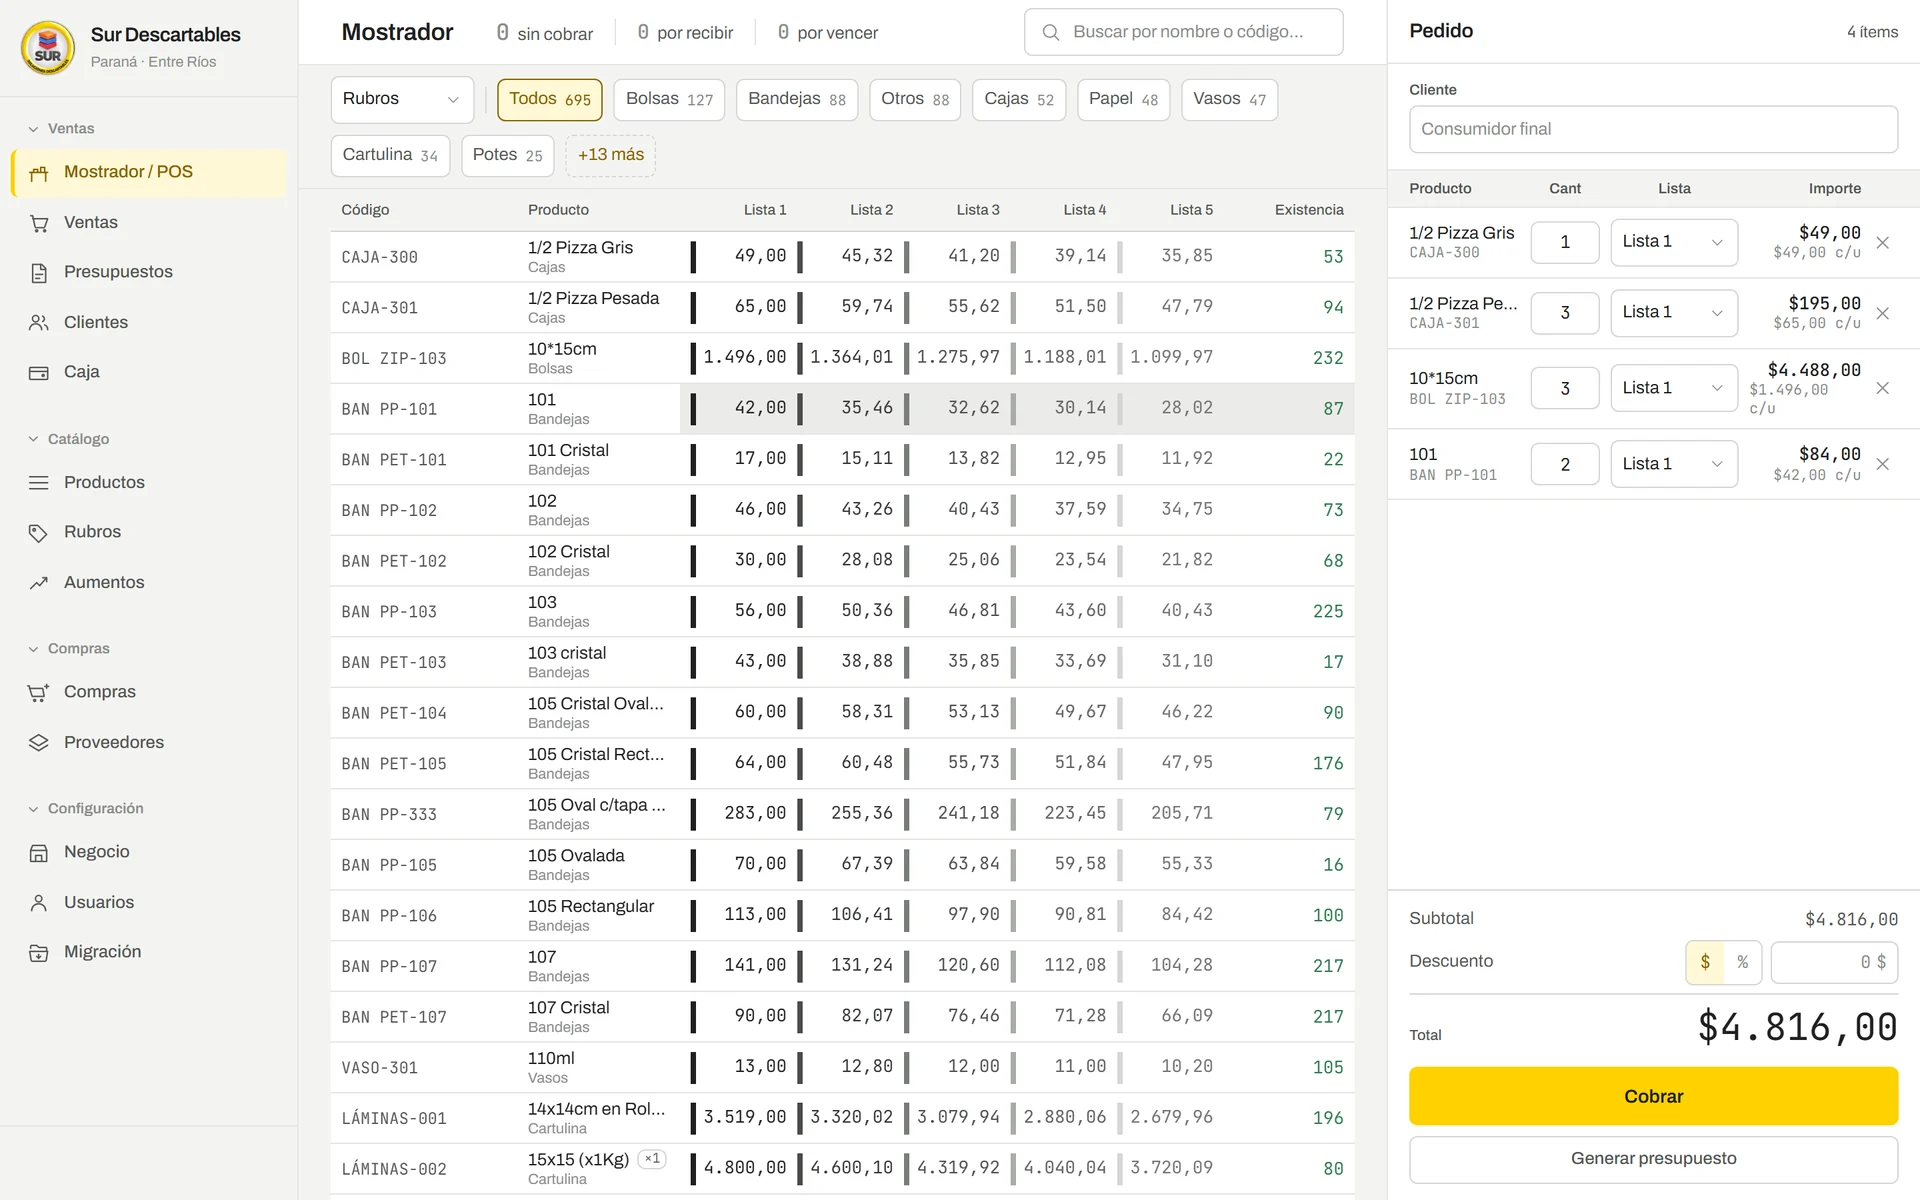Click quantity field for 10*15cm item
Image resolution: width=1920 pixels, height=1200 pixels.
point(1565,388)
